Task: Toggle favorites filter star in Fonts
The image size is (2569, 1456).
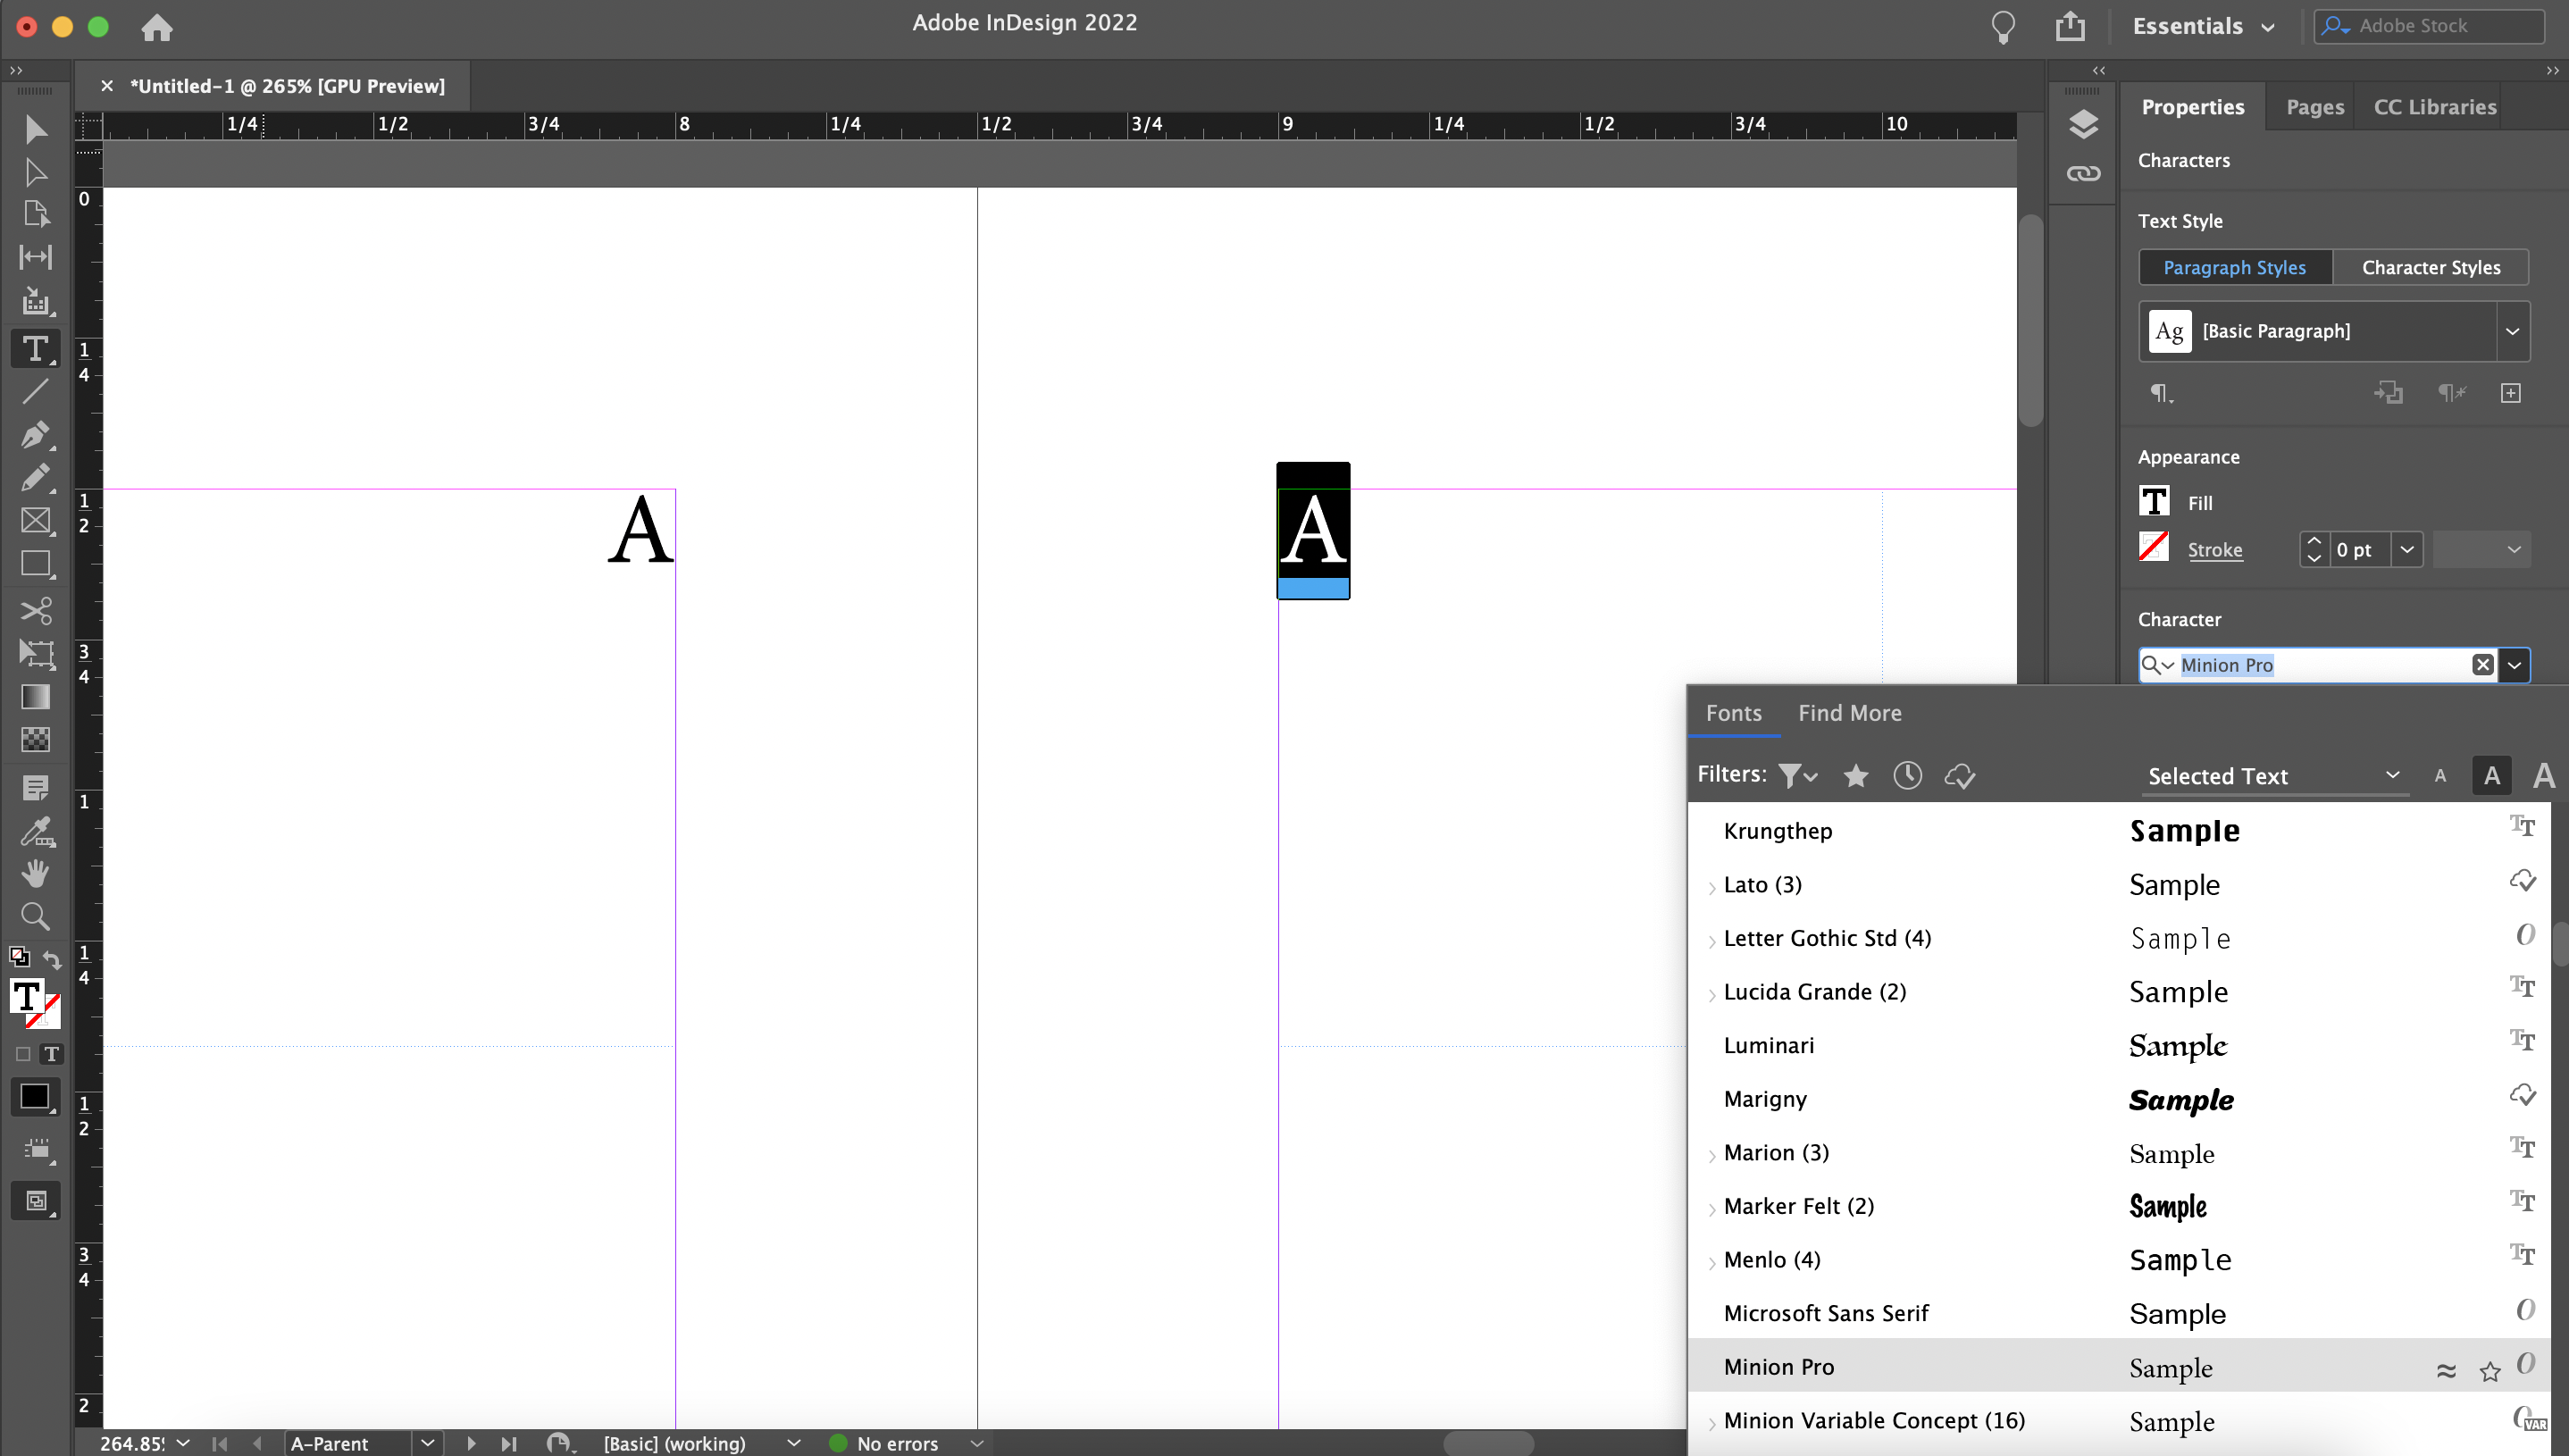Action: 1856,776
